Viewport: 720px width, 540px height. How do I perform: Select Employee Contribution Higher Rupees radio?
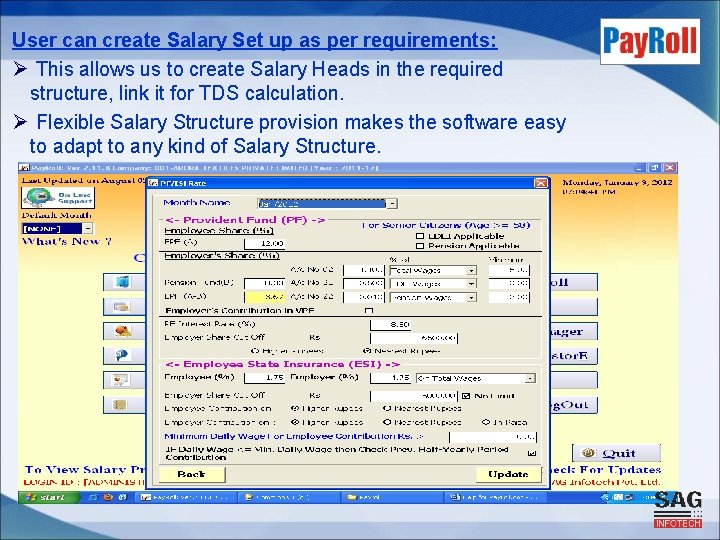pyautogui.click(x=295, y=408)
